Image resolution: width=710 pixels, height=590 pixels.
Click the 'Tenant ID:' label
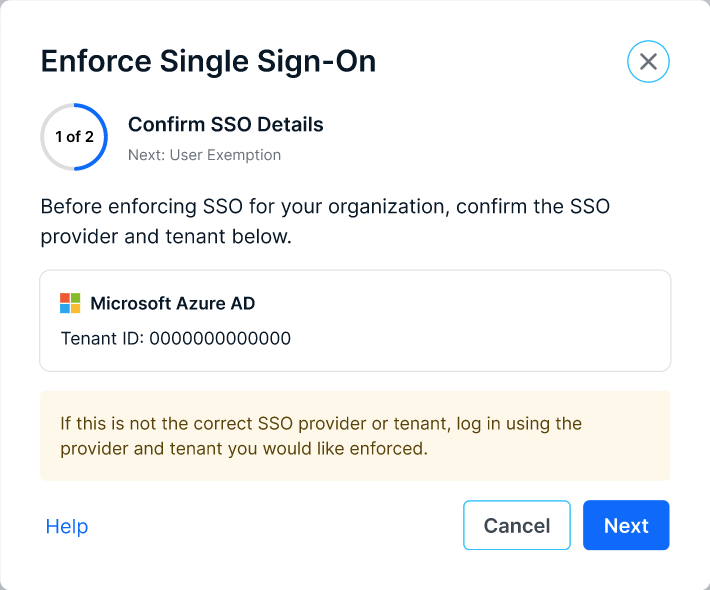pyautogui.click(x=103, y=338)
